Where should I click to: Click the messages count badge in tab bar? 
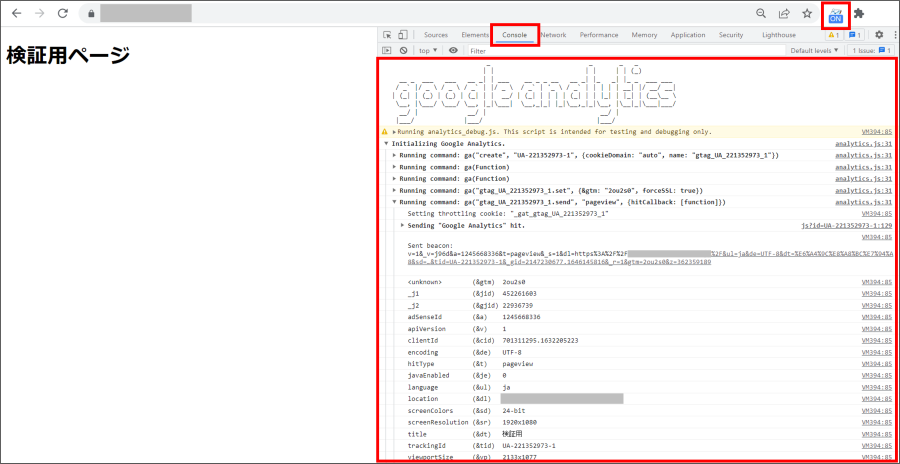[855, 35]
